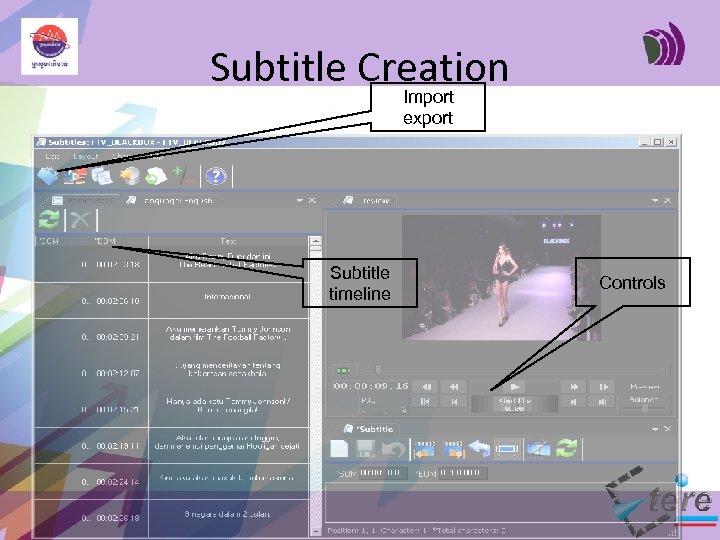The image size is (720, 540).
Task: Click the green arrow document export icon
Action: [156, 176]
